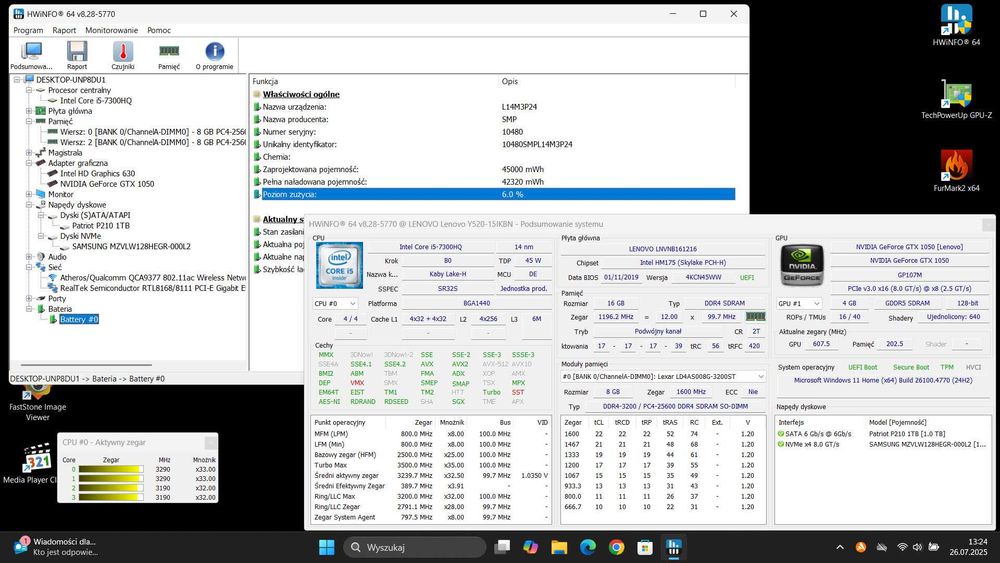Click the HWiNFO taskbar icon
The width and height of the screenshot is (1000, 563).
click(x=673, y=547)
